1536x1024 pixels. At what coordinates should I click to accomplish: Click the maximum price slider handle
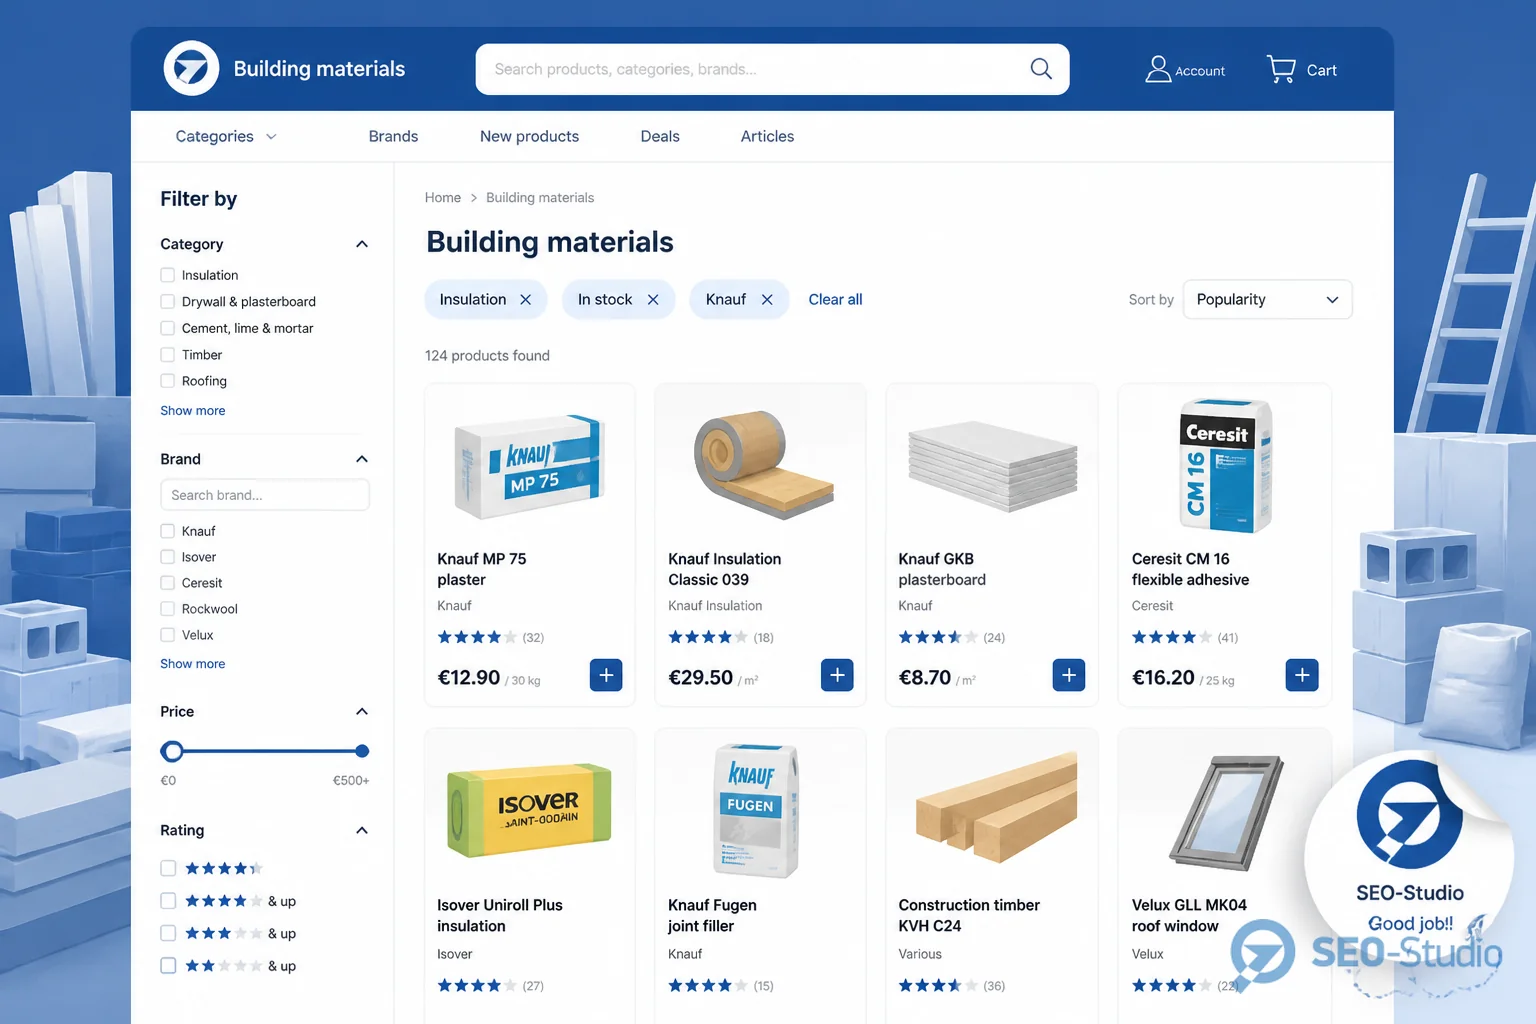point(362,751)
